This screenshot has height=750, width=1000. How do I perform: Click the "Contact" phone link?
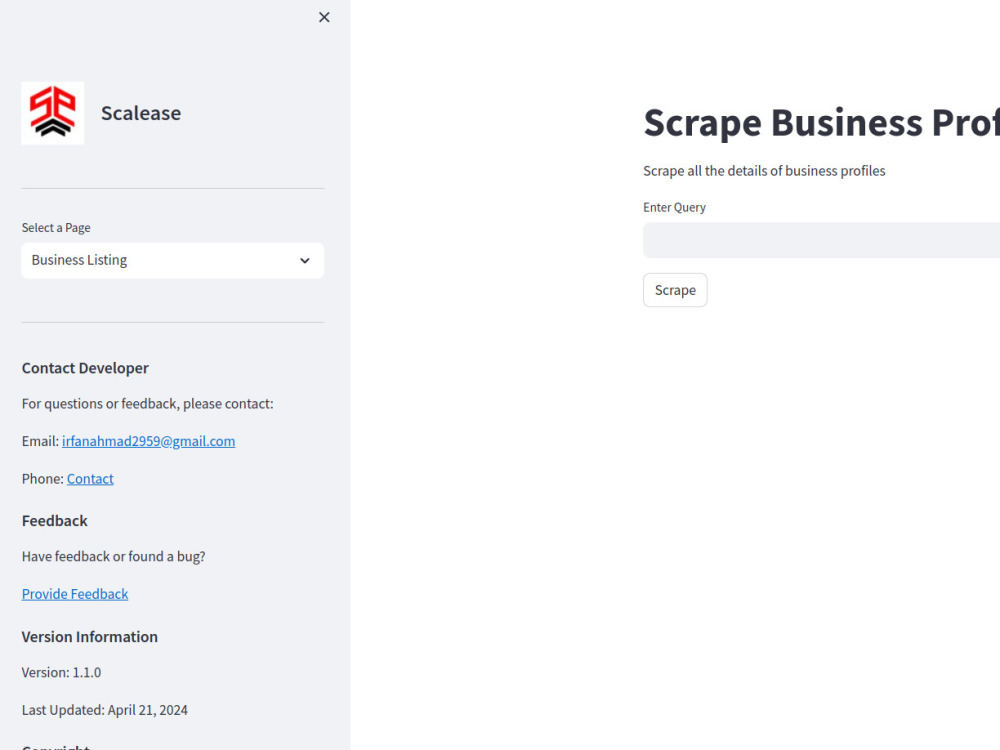(90, 478)
